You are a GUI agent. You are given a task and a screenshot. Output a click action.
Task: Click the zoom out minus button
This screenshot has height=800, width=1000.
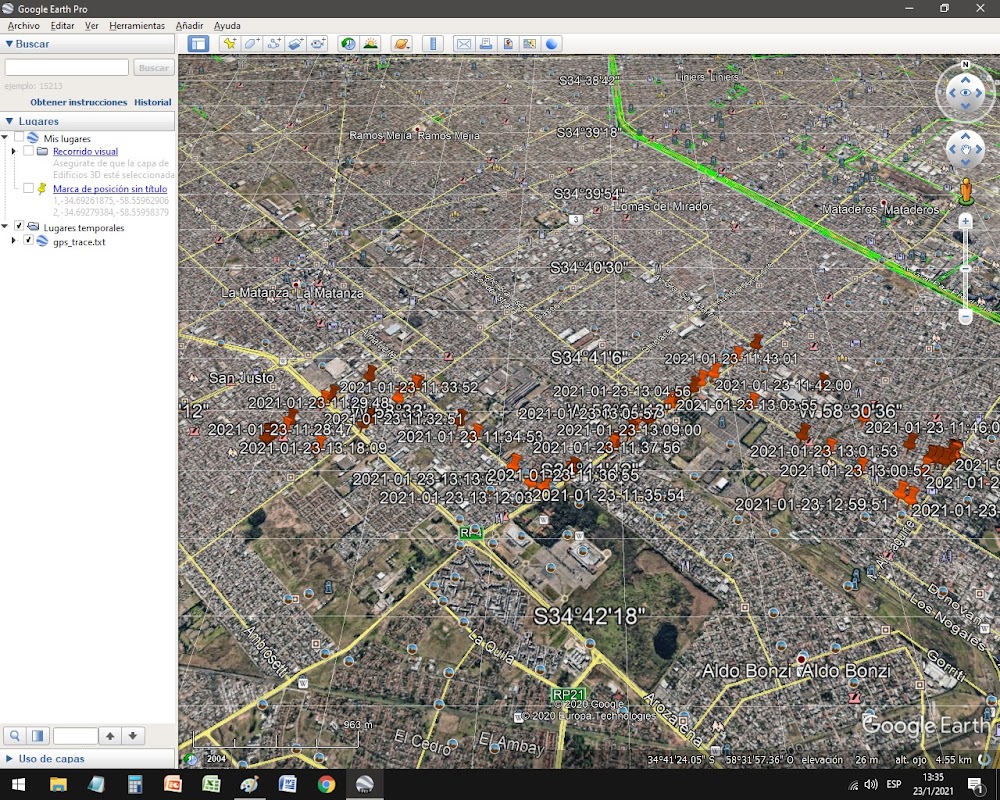tap(965, 317)
